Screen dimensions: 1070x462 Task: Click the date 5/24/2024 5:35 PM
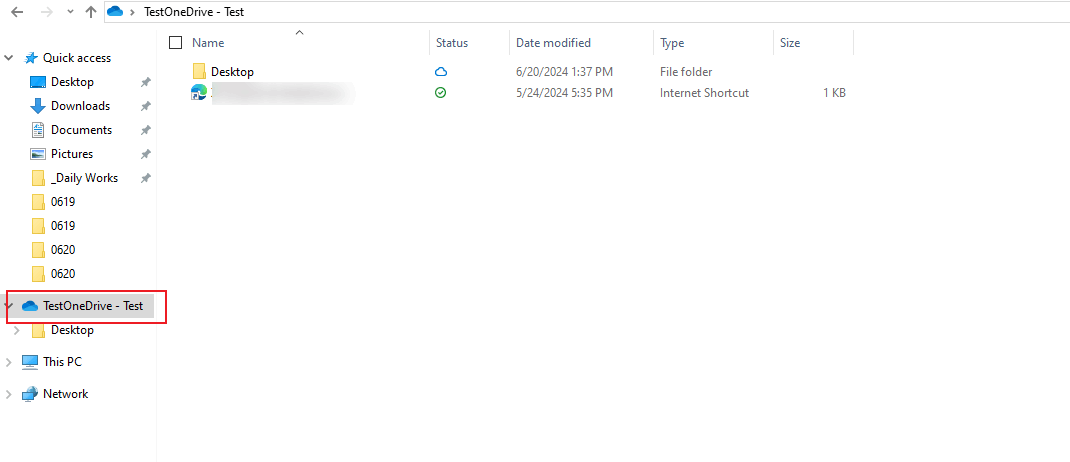(x=564, y=93)
